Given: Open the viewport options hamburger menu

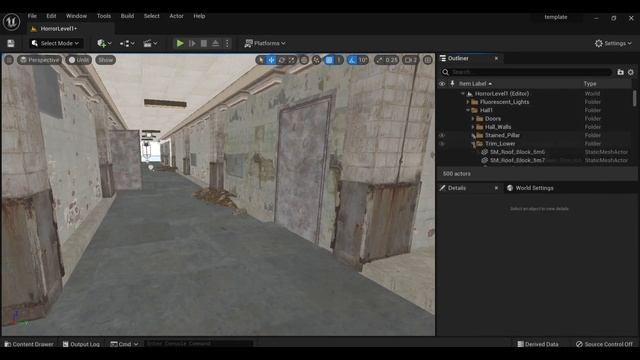Looking at the screenshot, I should [x=9, y=60].
